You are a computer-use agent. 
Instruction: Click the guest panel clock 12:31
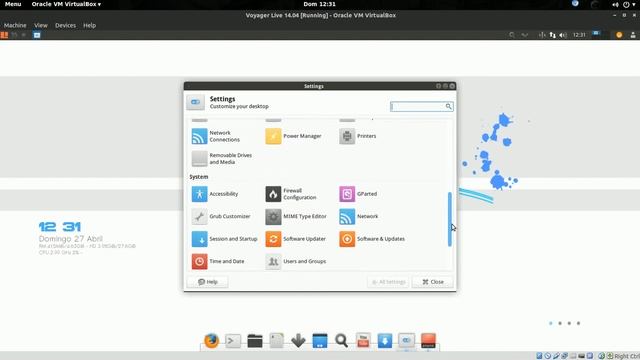tap(579, 35)
